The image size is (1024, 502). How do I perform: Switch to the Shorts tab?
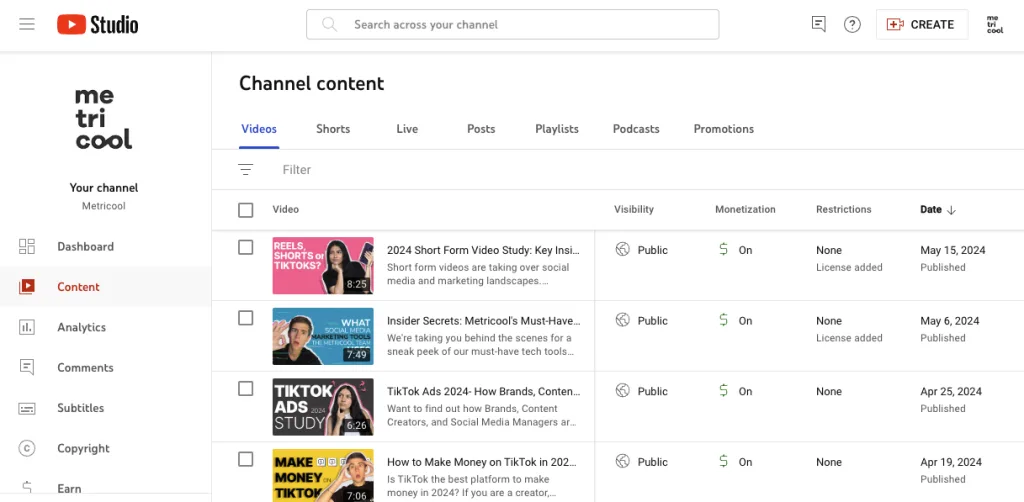click(x=333, y=129)
